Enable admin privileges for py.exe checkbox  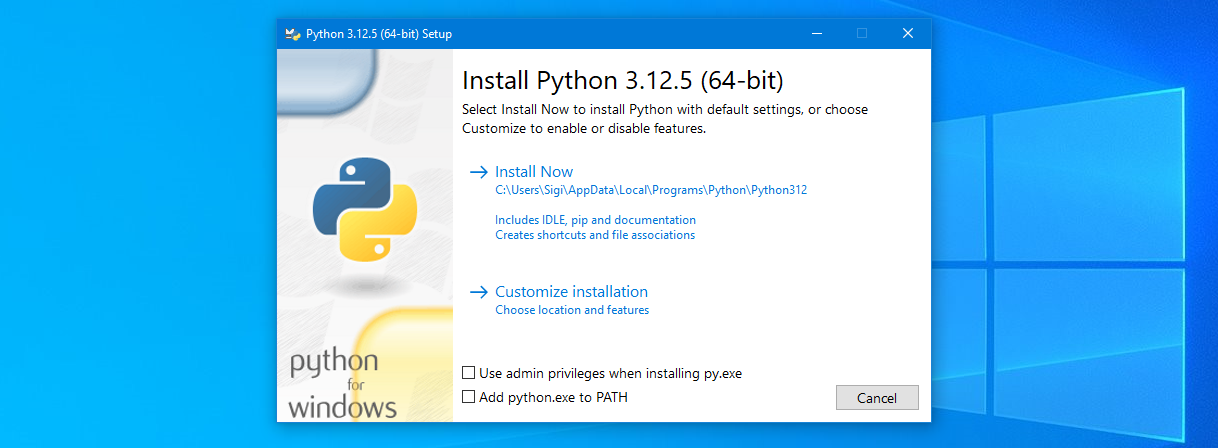468,373
